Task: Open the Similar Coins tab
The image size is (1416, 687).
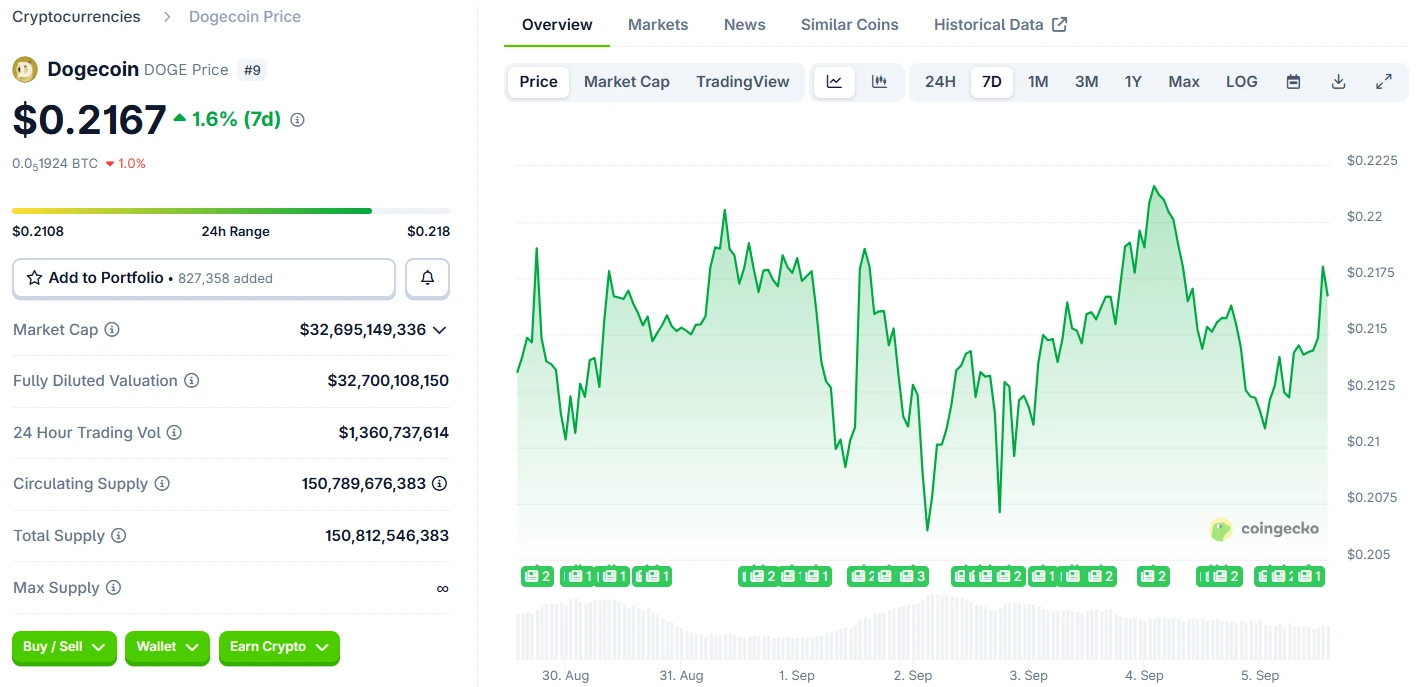Action: 849,24
